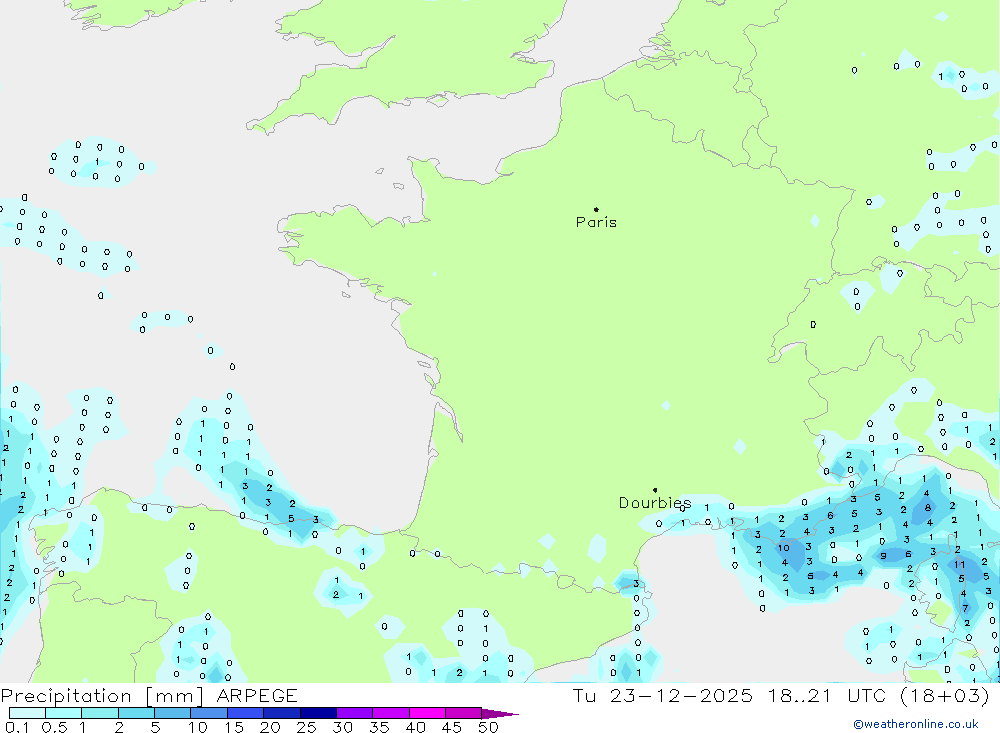The width and height of the screenshot is (1000, 733).
Task: Click the '18..21 UTC' time range
Action: tap(829, 696)
